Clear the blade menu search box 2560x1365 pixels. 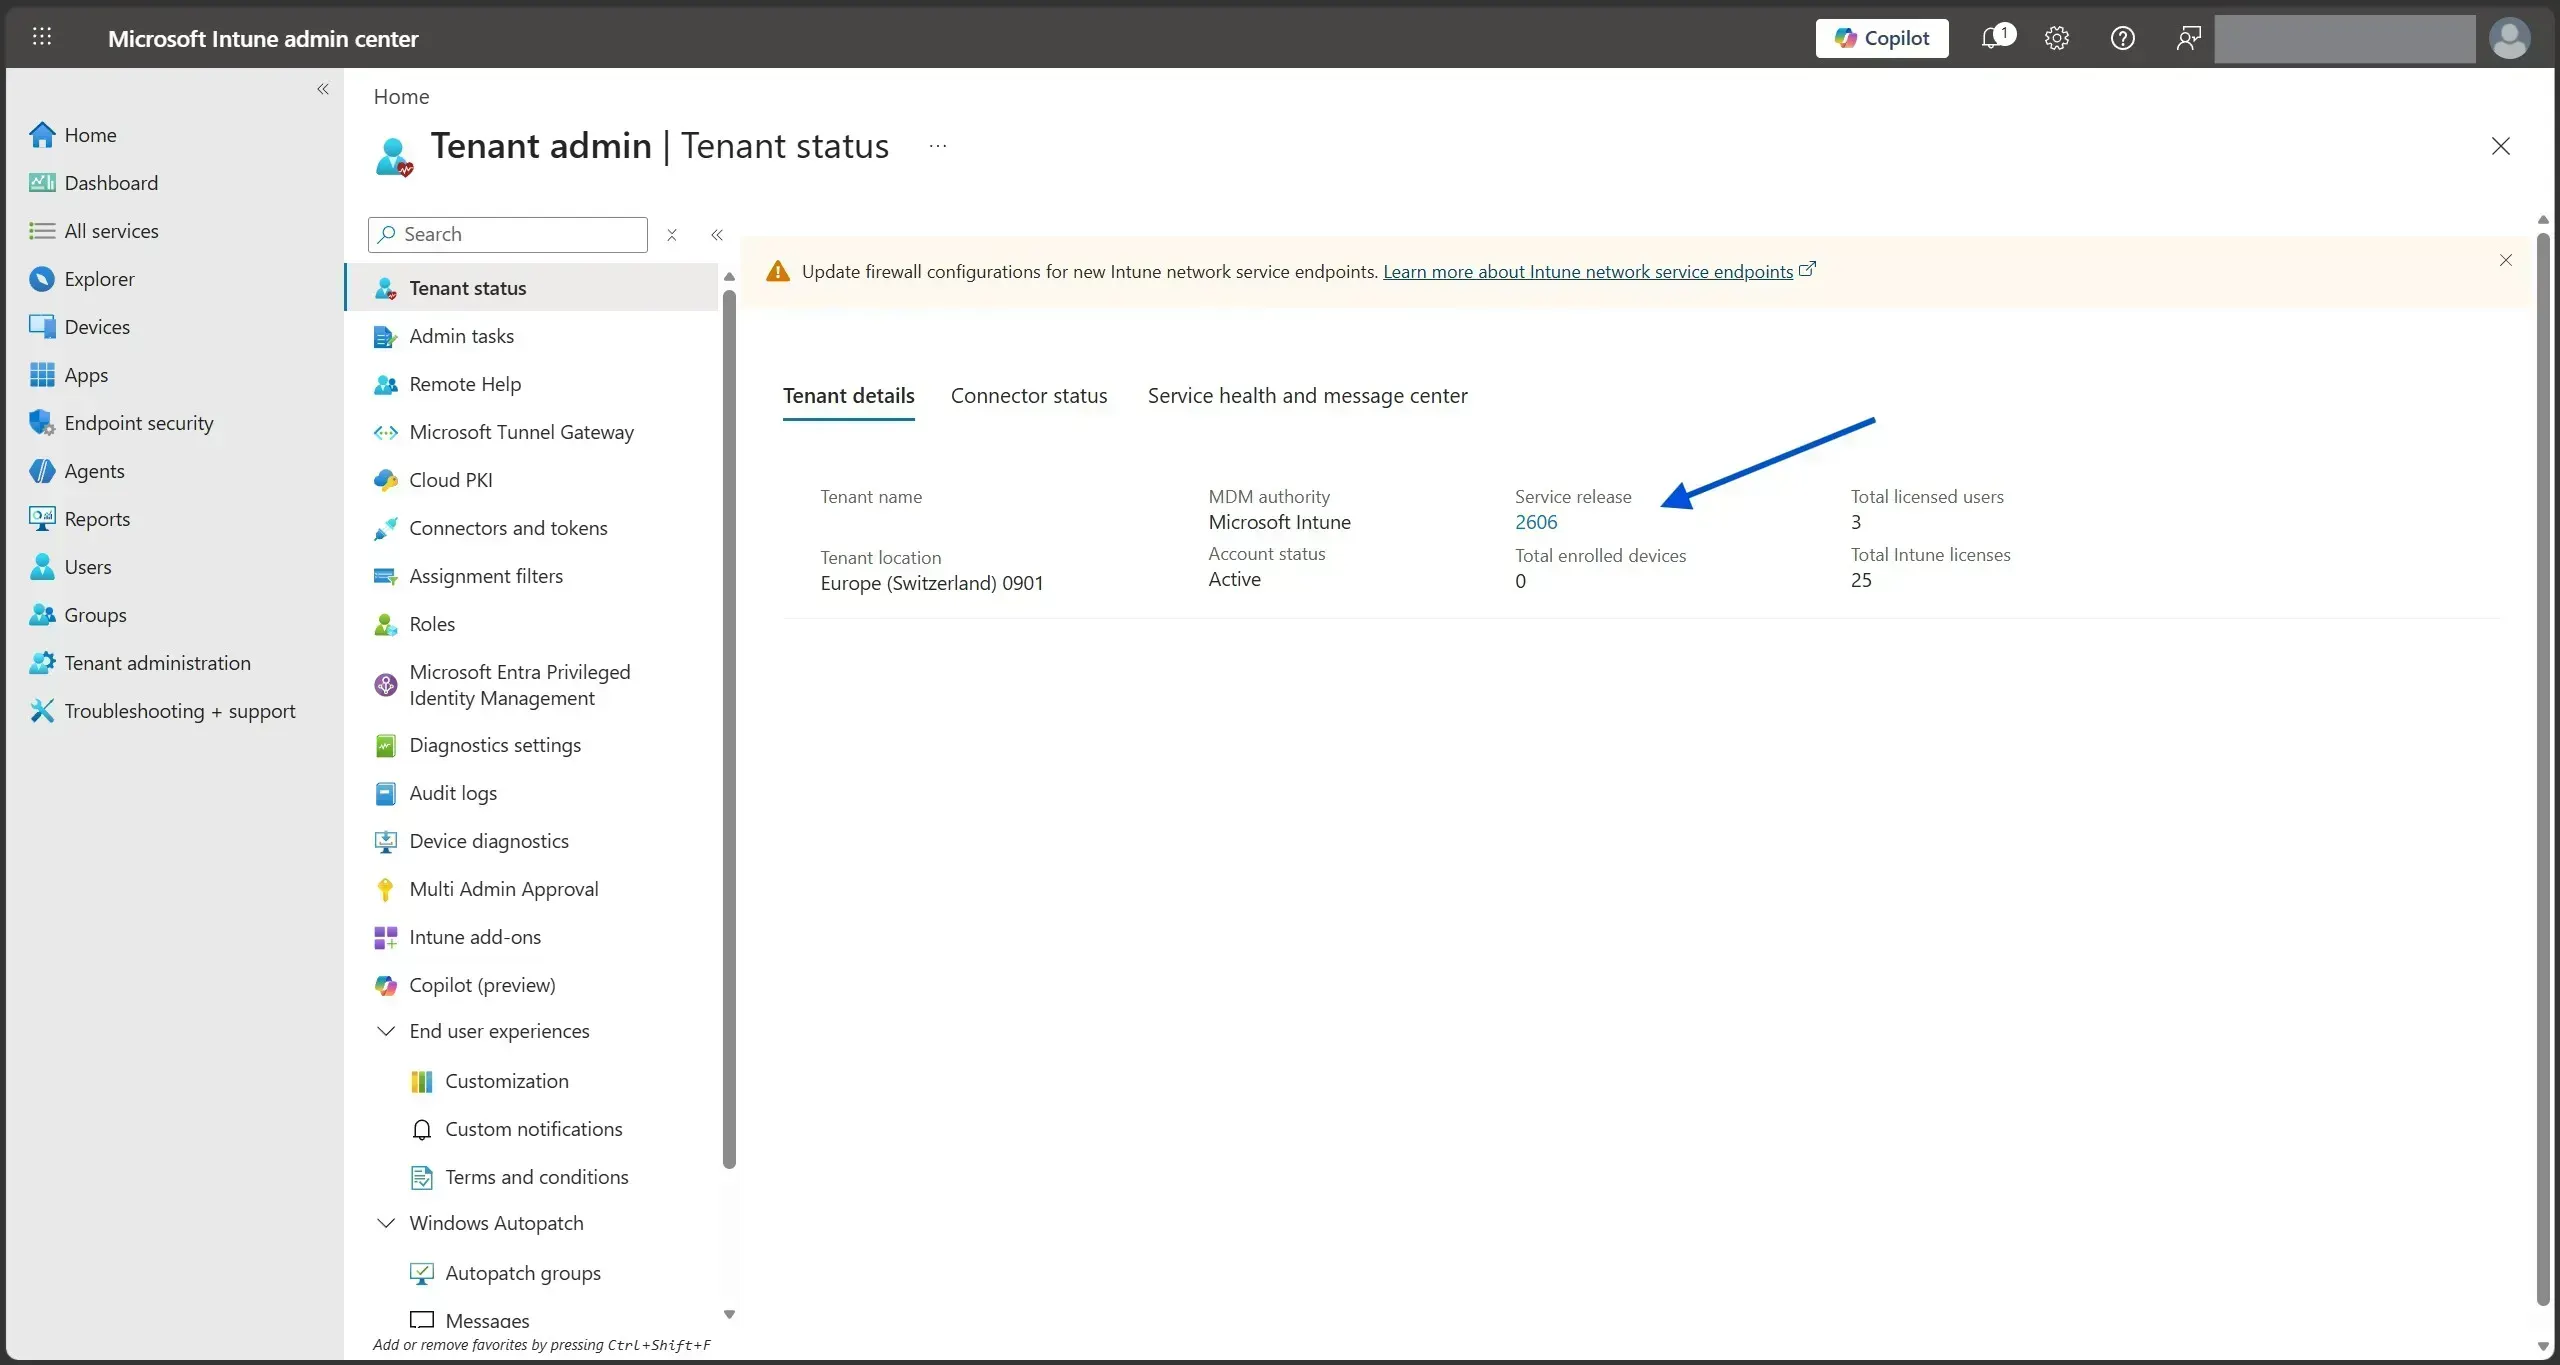[672, 235]
